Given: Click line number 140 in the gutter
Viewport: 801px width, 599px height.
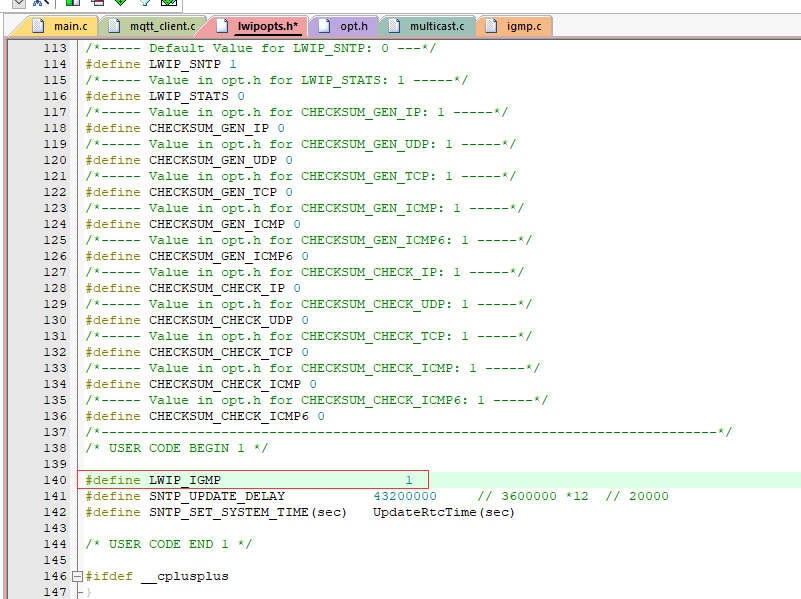Looking at the screenshot, I should (x=56, y=479).
